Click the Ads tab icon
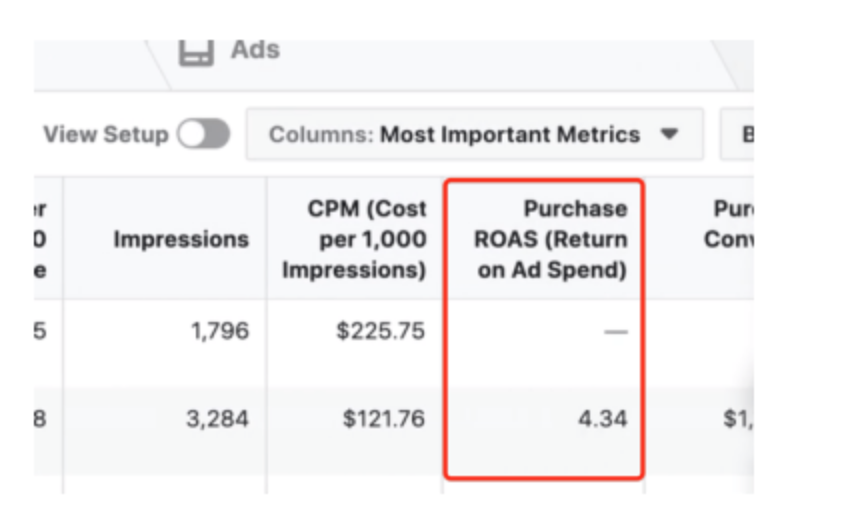This screenshot has width=856, height=516. pyautogui.click(x=196, y=51)
